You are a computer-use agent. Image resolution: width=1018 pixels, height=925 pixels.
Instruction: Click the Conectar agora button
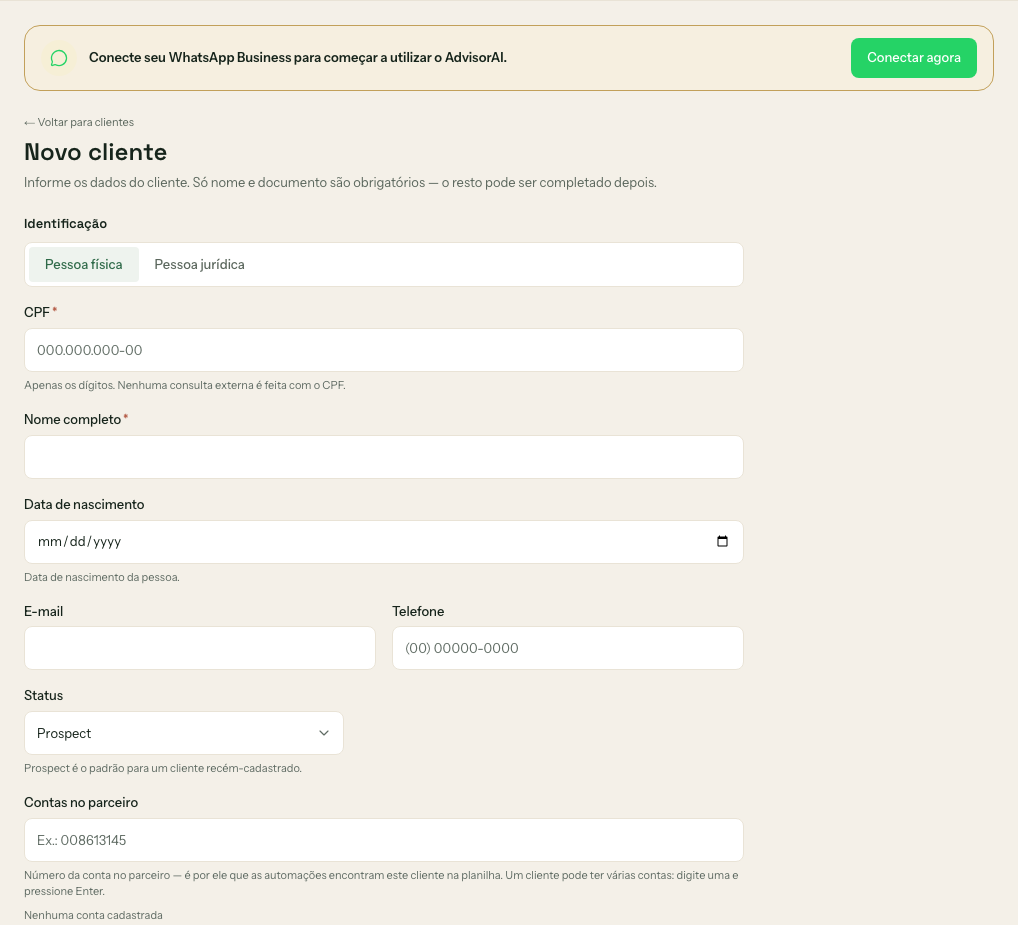[913, 58]
